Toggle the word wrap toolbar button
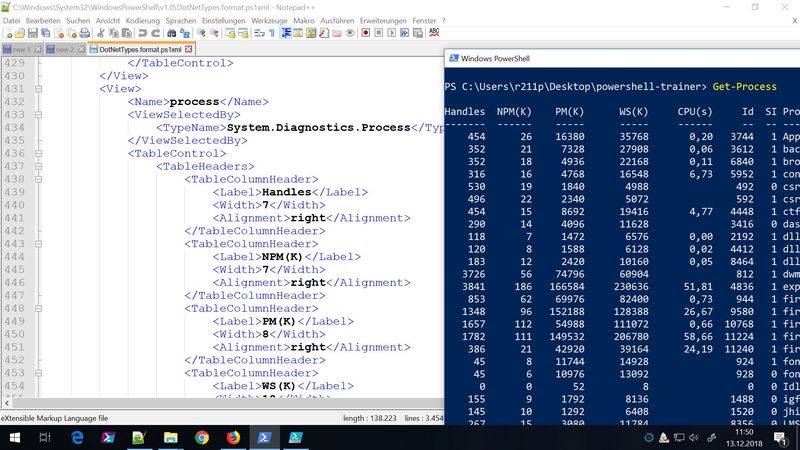Screen dimensions: 800x450 coord(258,33)
